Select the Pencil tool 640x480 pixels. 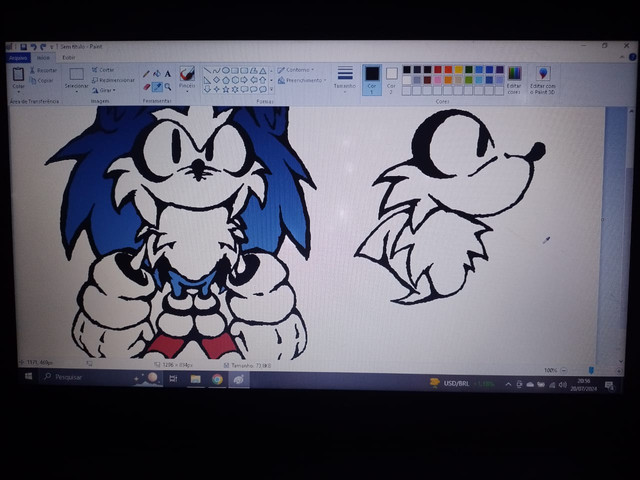(146, 74)
